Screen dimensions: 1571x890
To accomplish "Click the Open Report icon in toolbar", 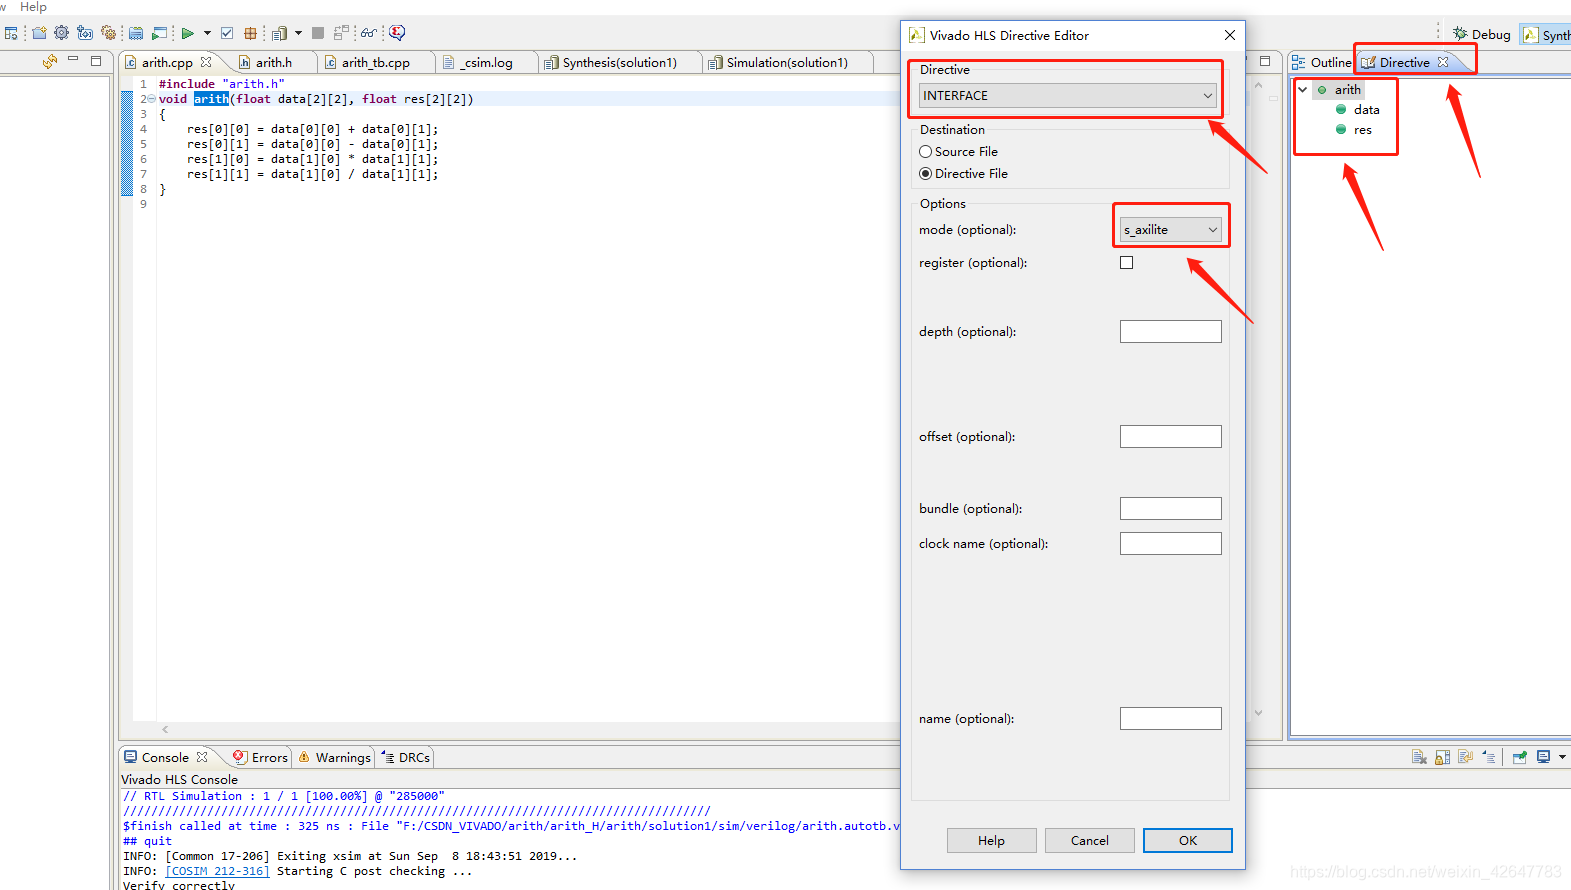I will point(279,33).
